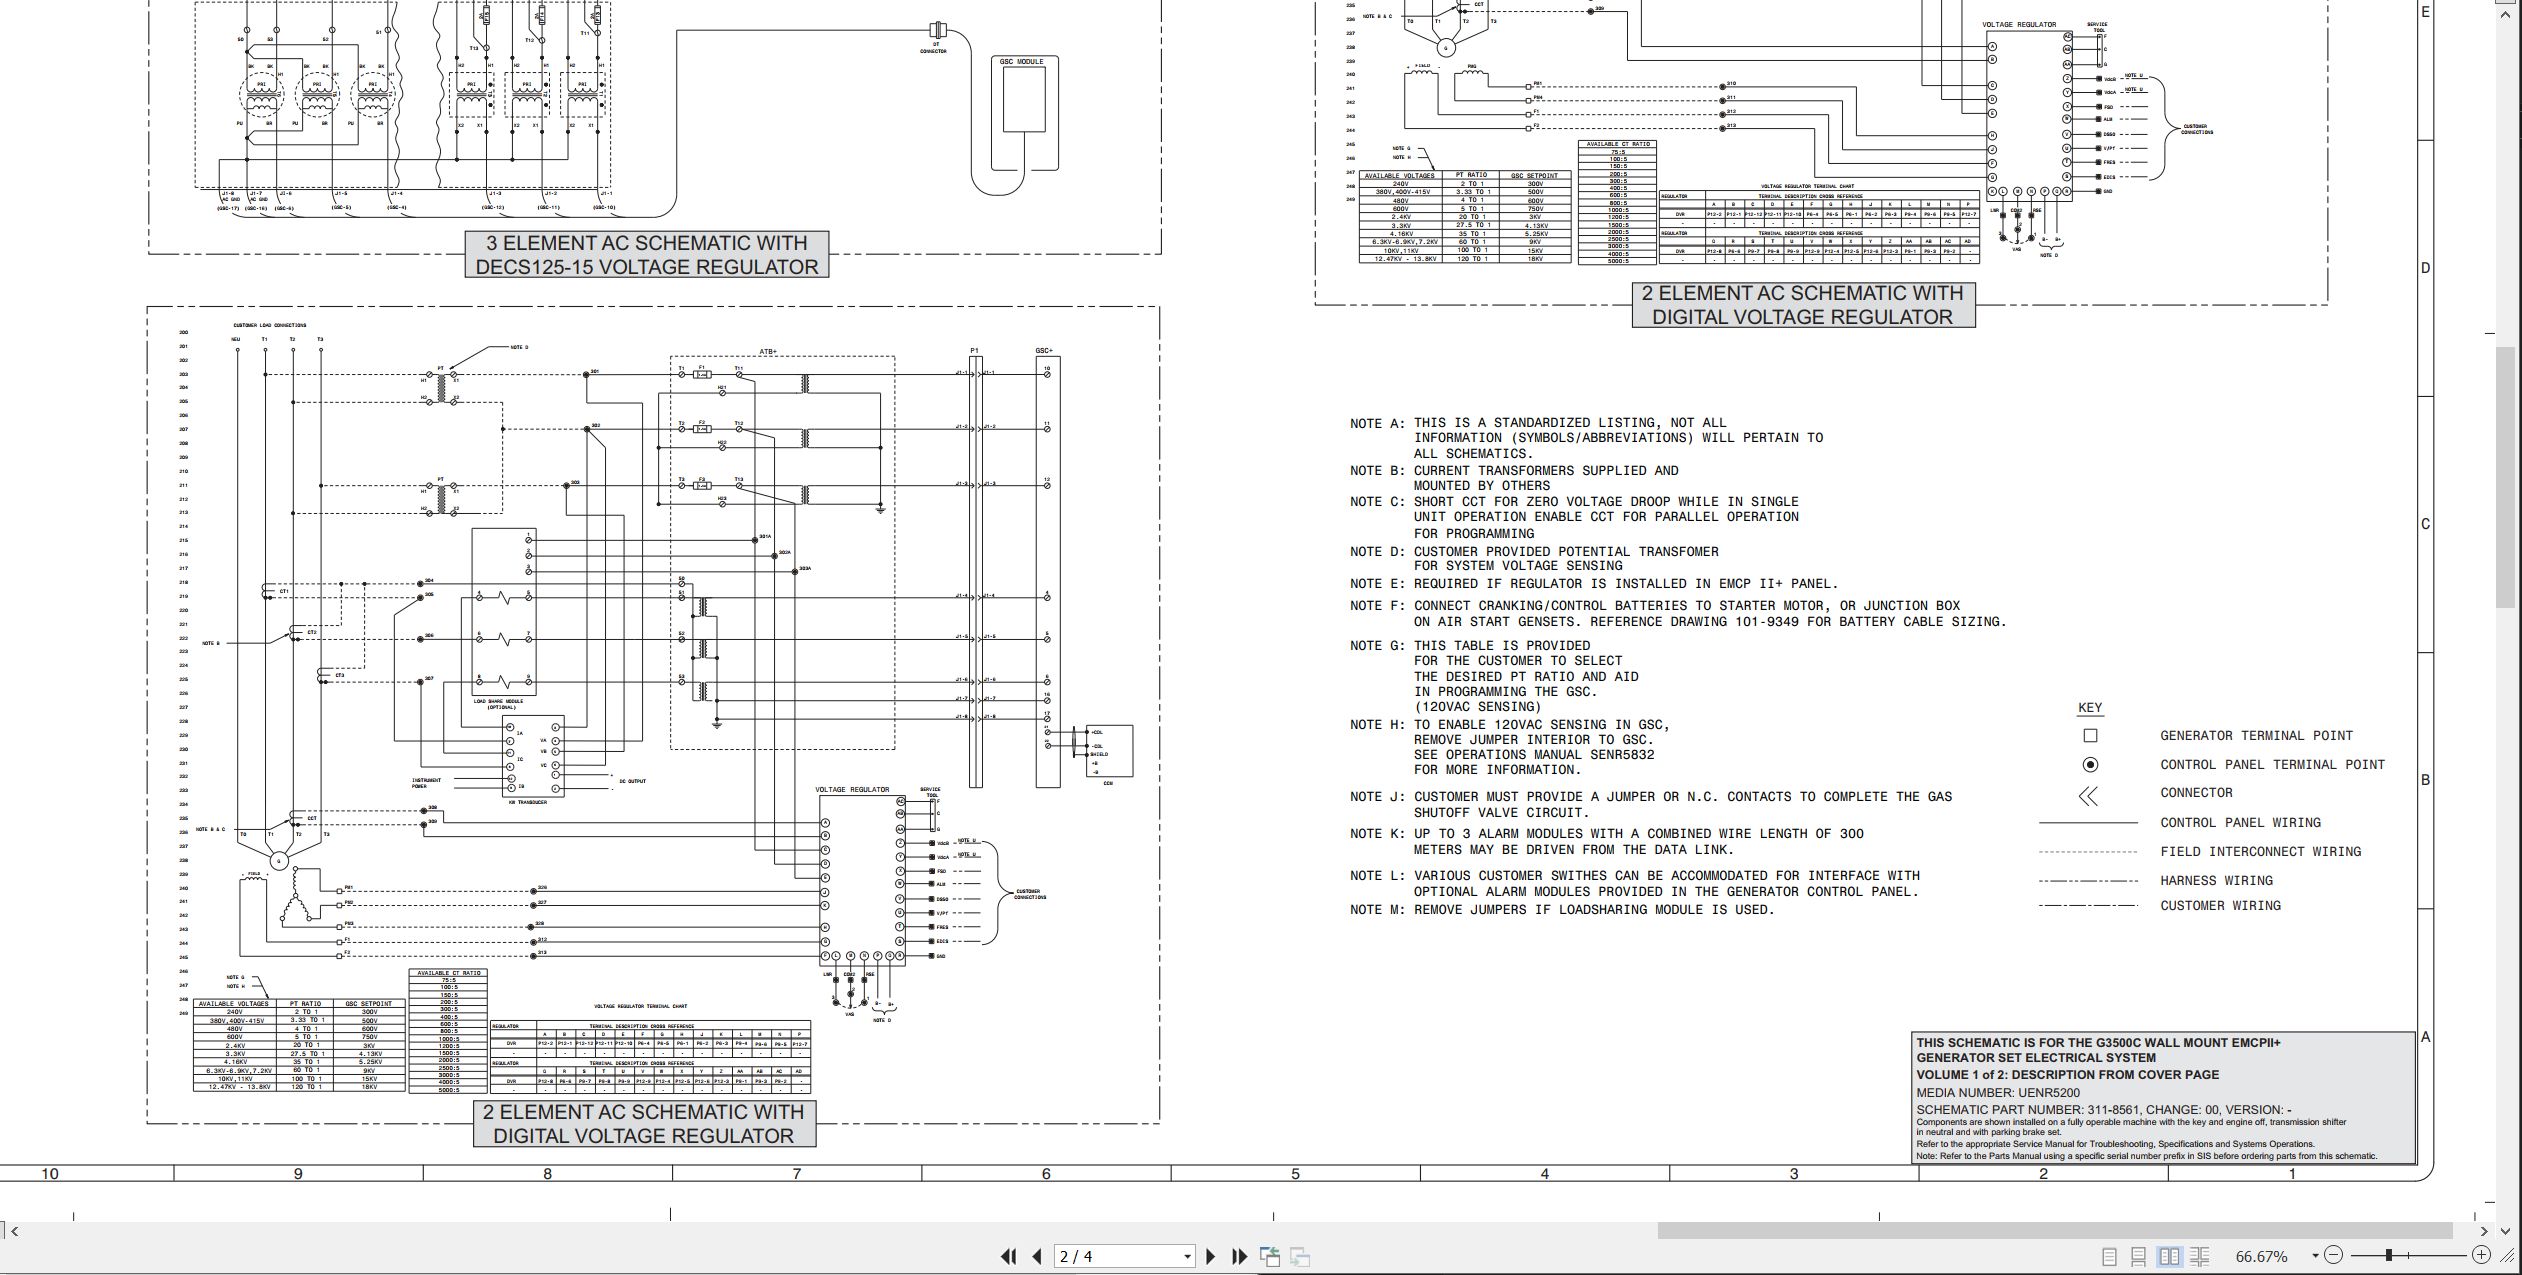This screenshot has width=2522, height=1275.
Task: Click 'HARNESS WIRING' legend label
Action: [2217, 881]
